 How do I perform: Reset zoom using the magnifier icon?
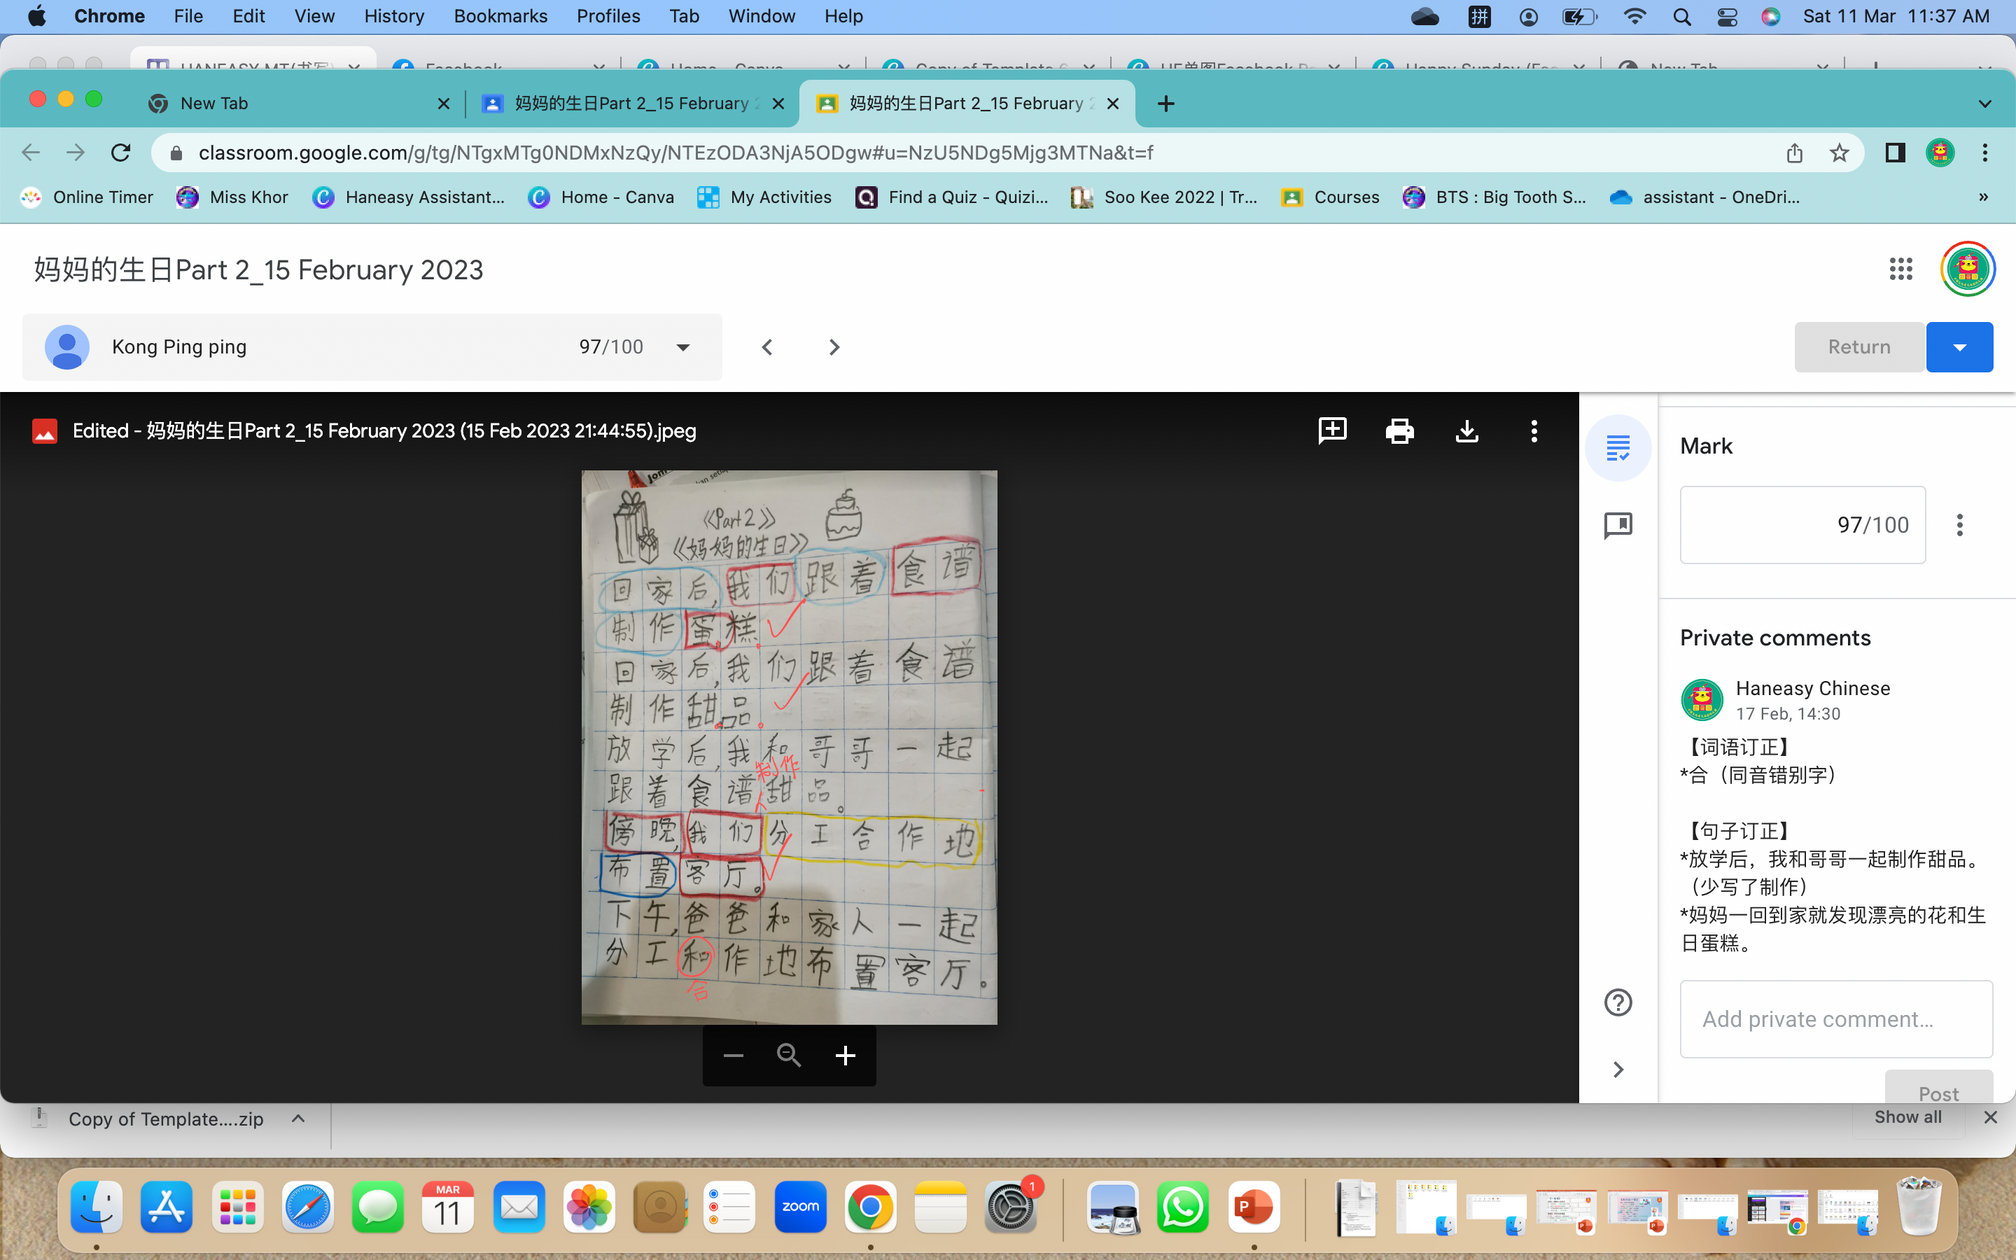tap(789, 1056)
